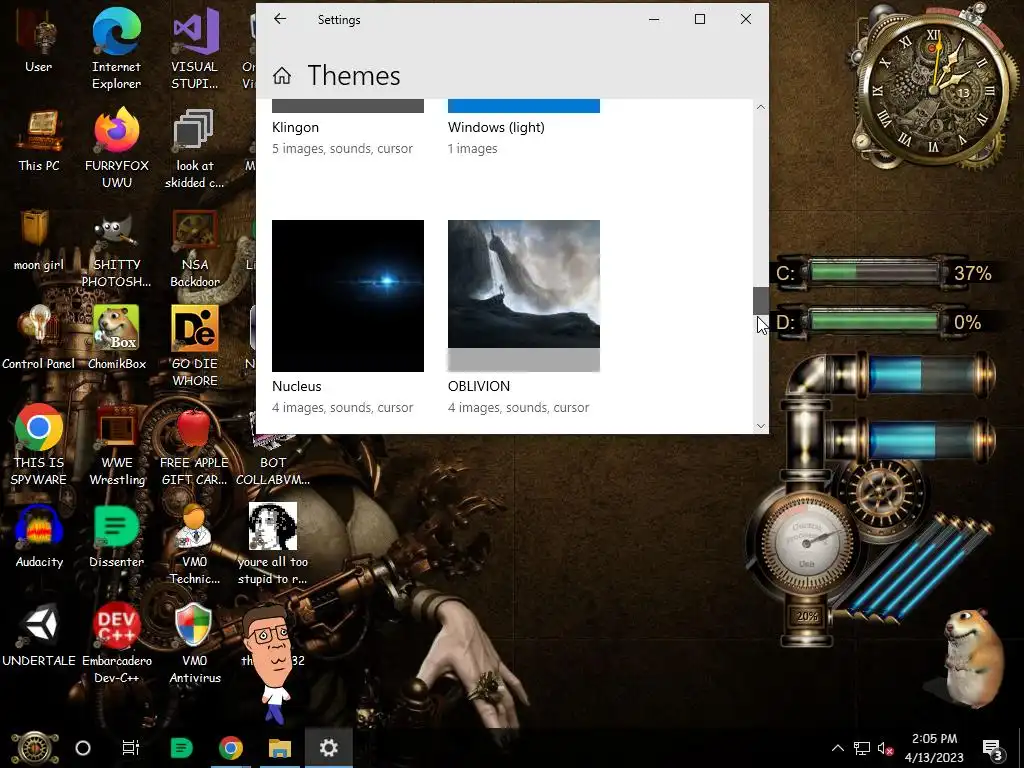
Task: Open the steampunk Start button
Action: [35, 748]
